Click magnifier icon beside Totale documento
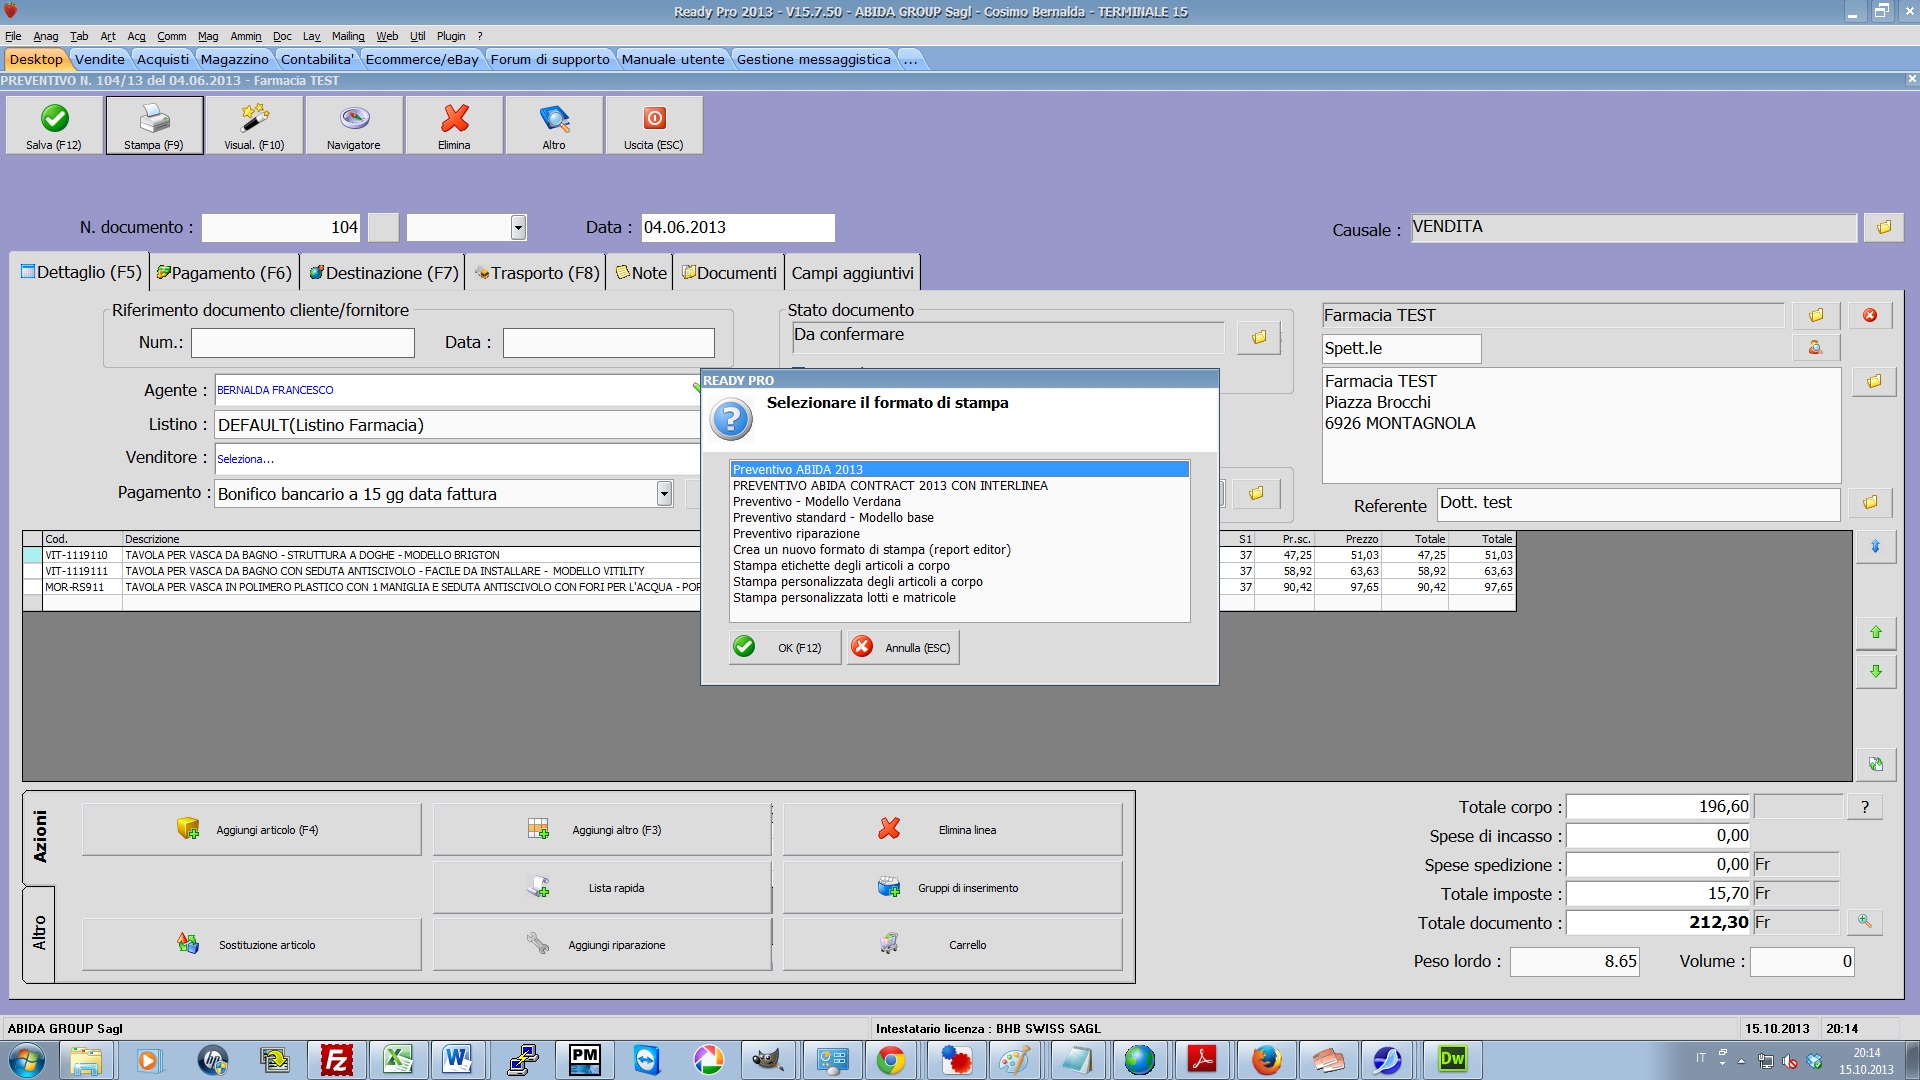Image resolution: width=1920 pixels, height=1080 pixels. (x=1865, y=922)
